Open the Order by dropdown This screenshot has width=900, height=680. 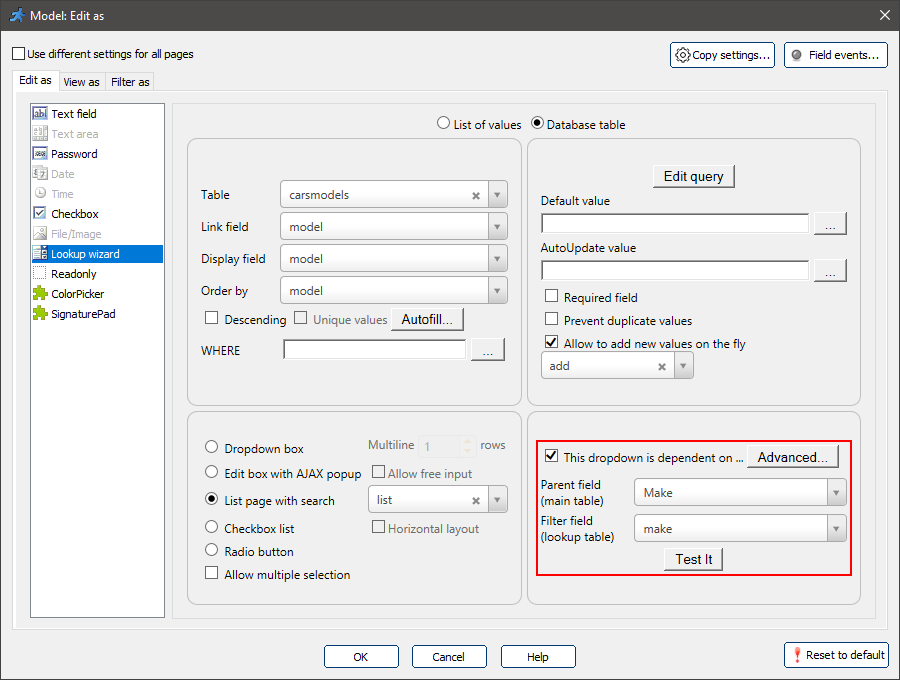tap(497, 290)
